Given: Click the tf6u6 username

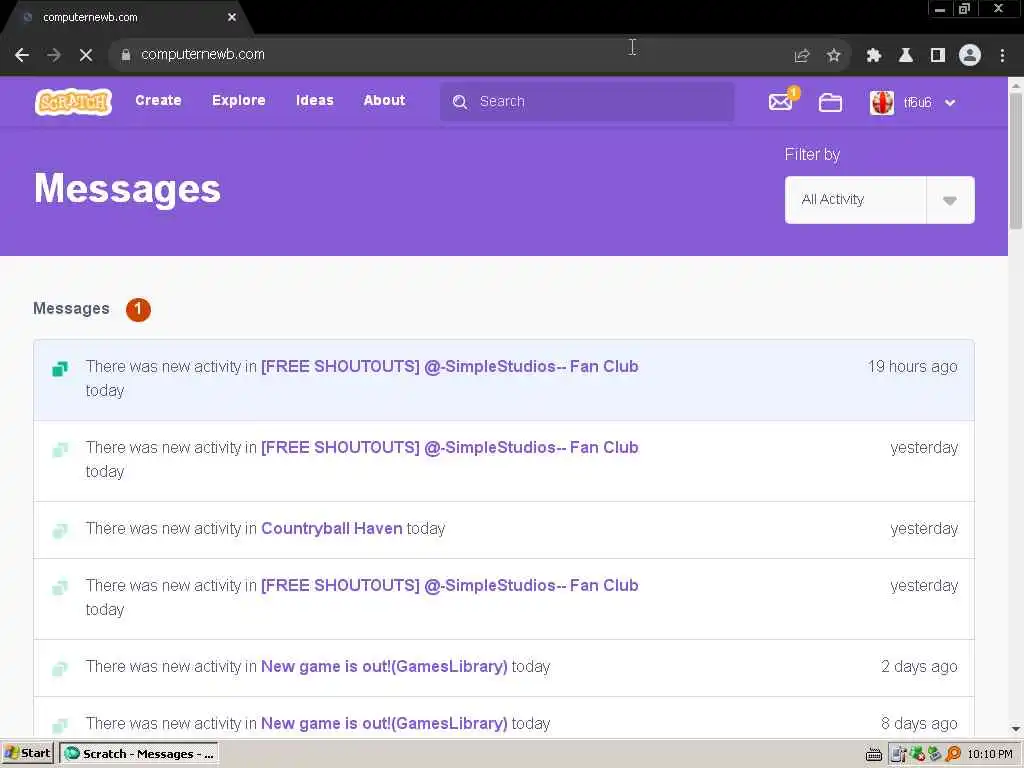Looking at the screenshot, I should pos(917,103).
